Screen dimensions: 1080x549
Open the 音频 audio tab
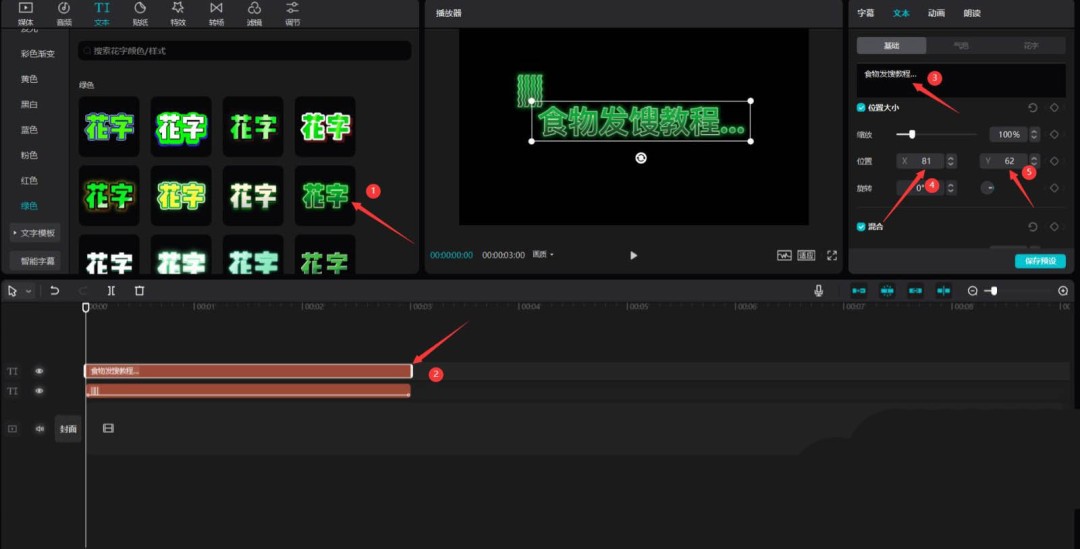[63, 13]
